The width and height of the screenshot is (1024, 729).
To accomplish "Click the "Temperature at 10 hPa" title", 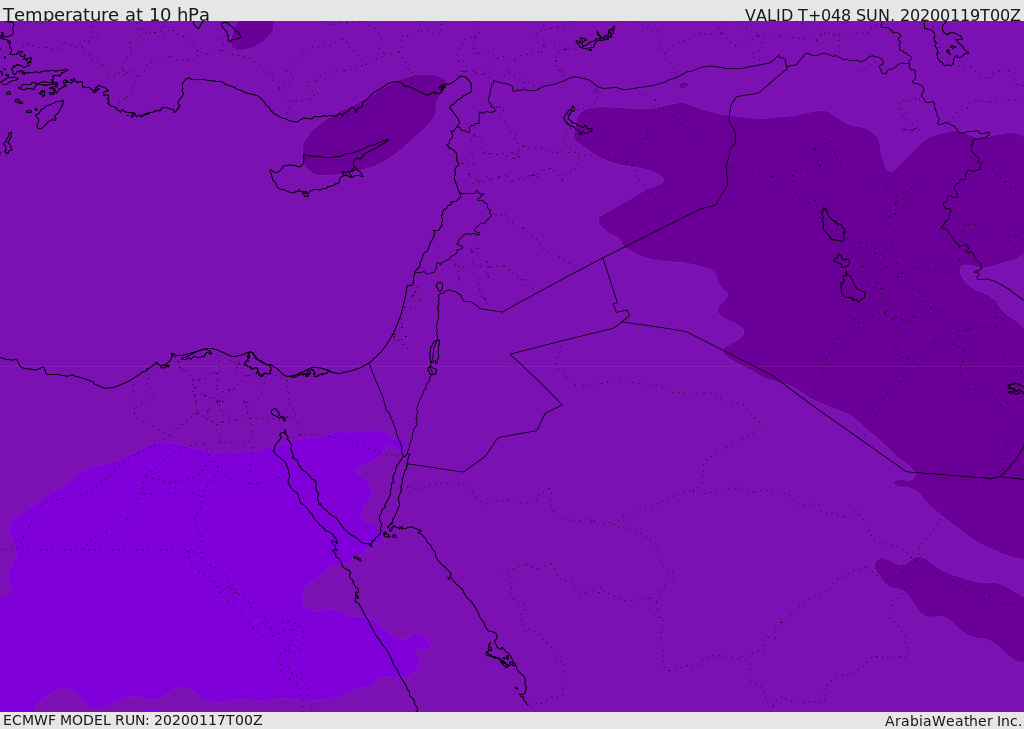I will [106, 15].
